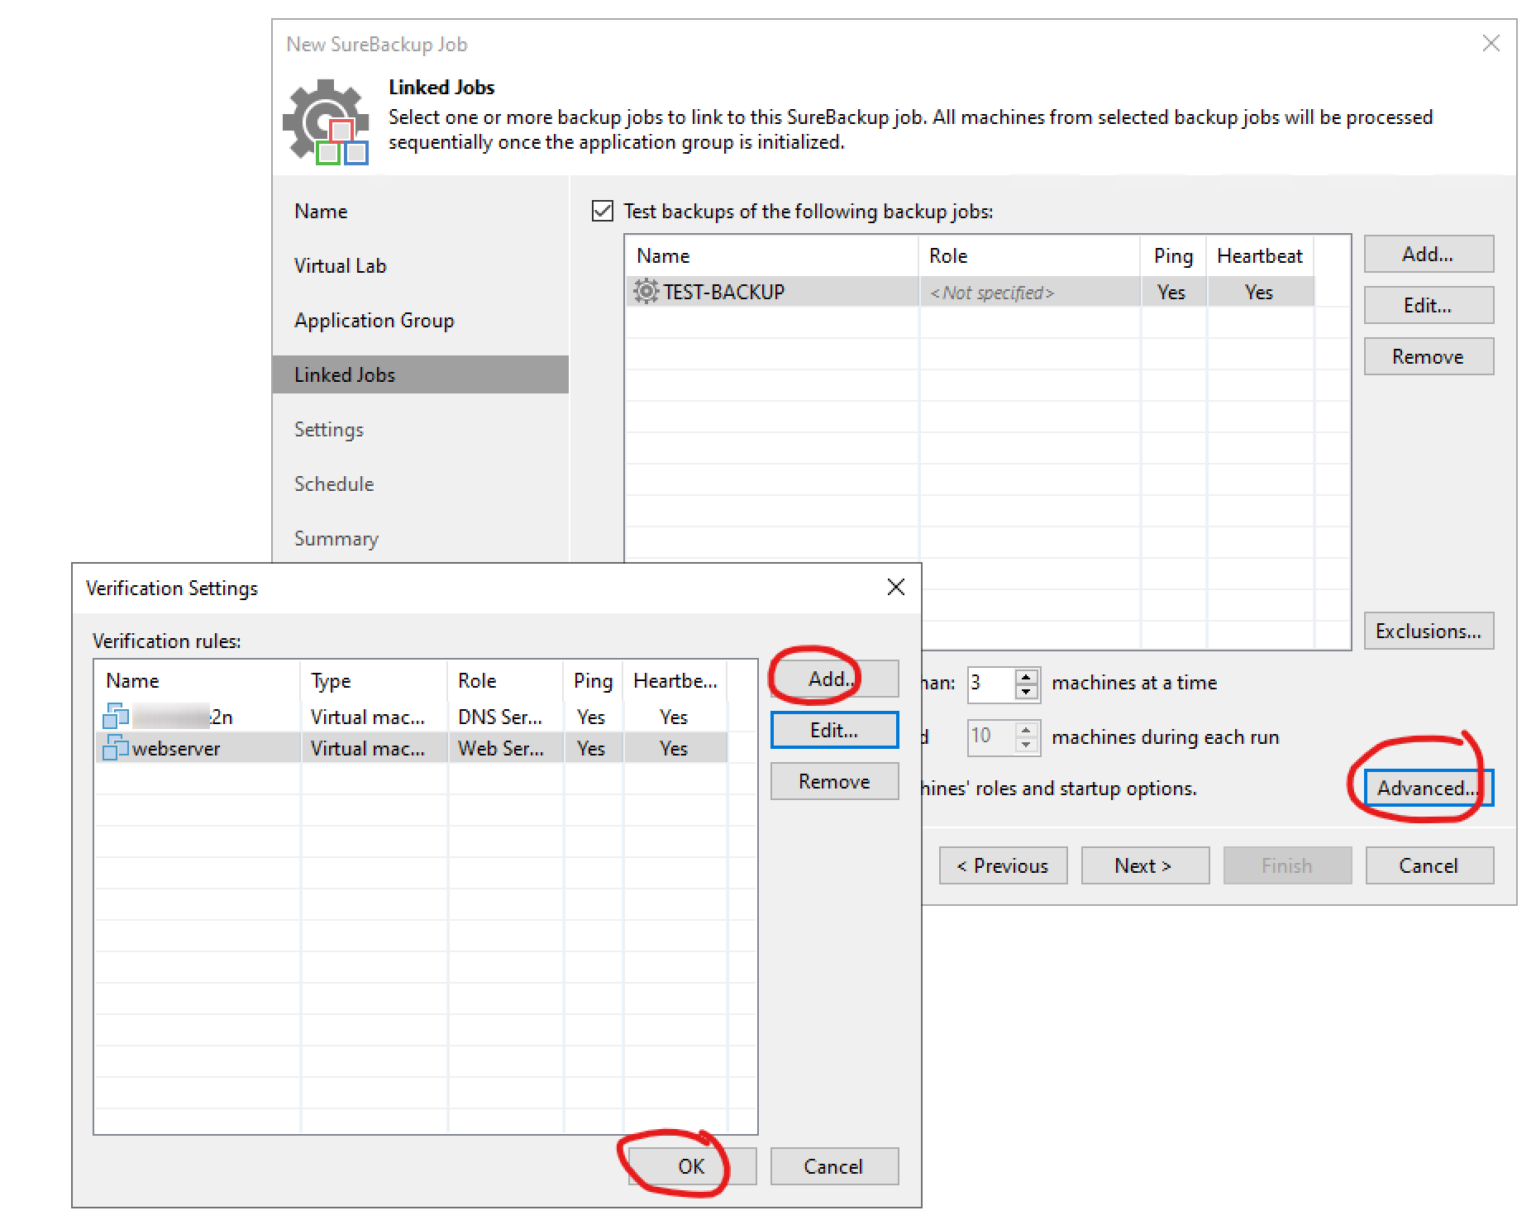Viewport: 1536px width, 1220px height.
Task: Open the Schedule wizard step
Action: (x=333, y=483)
